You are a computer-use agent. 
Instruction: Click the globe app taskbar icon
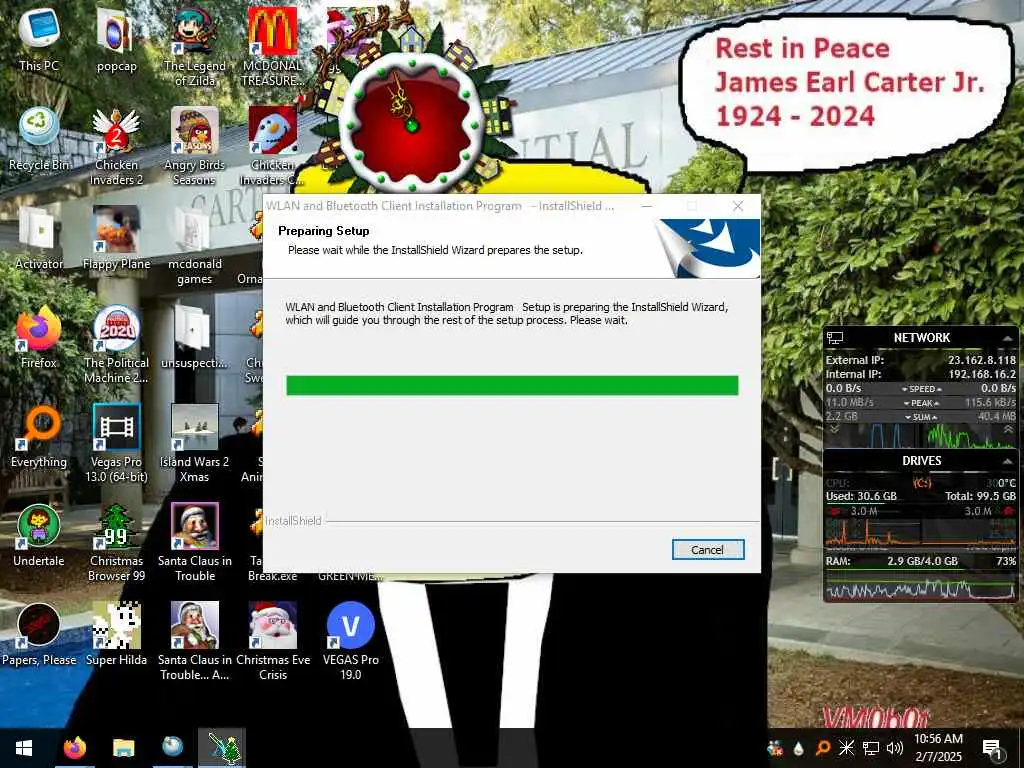tap(172, 748)
